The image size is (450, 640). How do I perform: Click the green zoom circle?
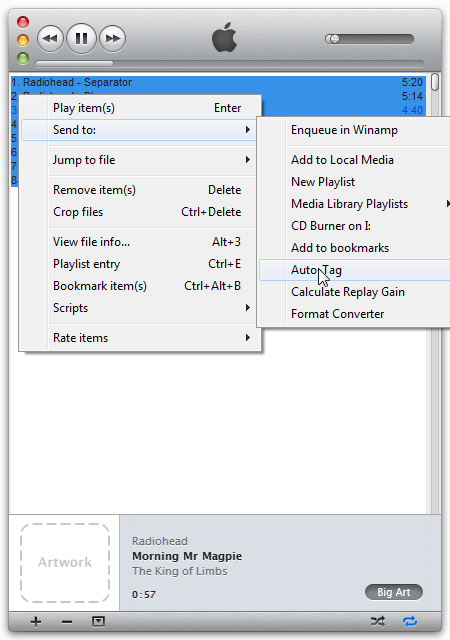click(x=23, y=58)
